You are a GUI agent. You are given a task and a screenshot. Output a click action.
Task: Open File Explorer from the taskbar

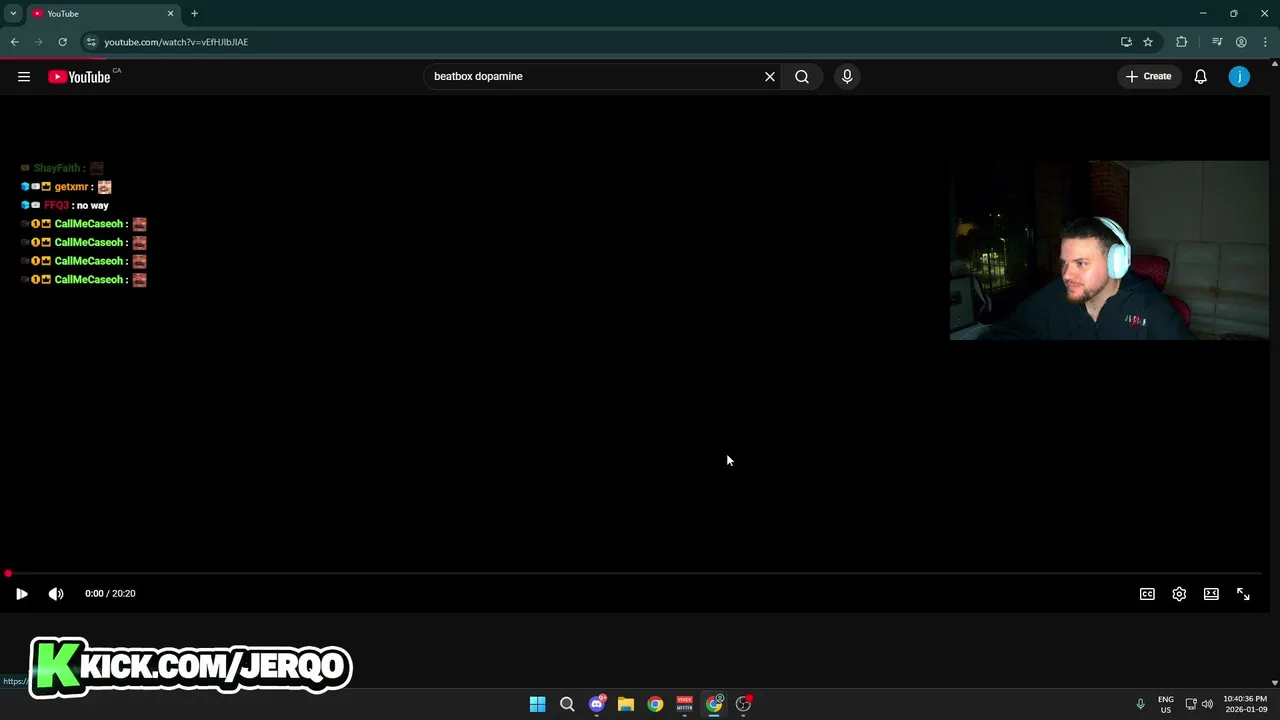tap(626, 704)
